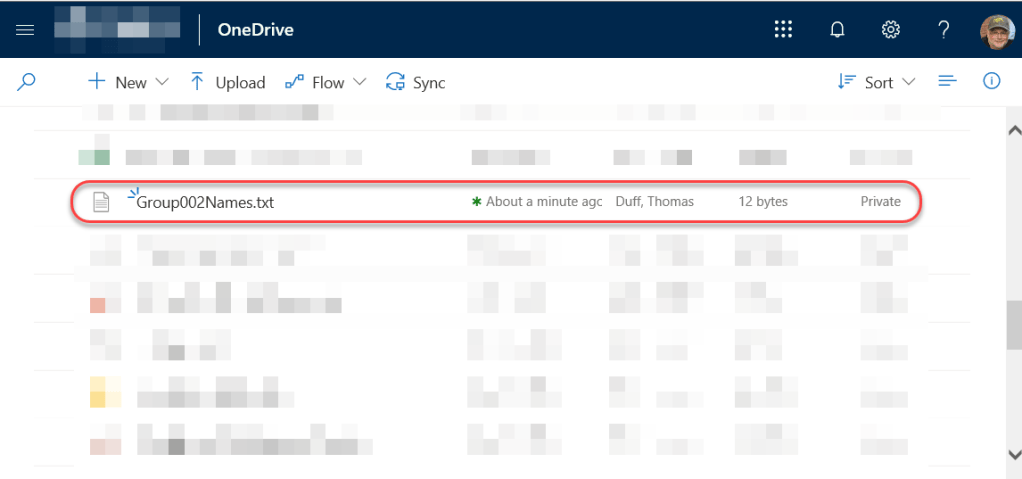This screenshot has width=1022, height=479.
Task: Click the "12 bytes" file size
Action: [763, 202]
